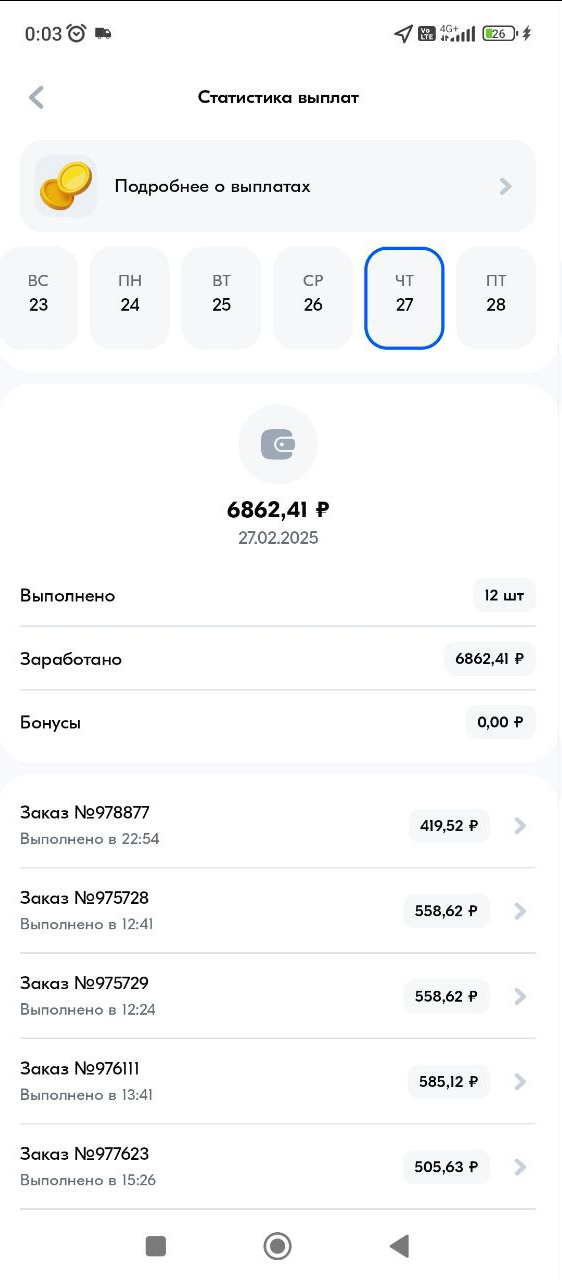
Task: Tap the battery indicator in the status bar
Action: pos(500,33)
